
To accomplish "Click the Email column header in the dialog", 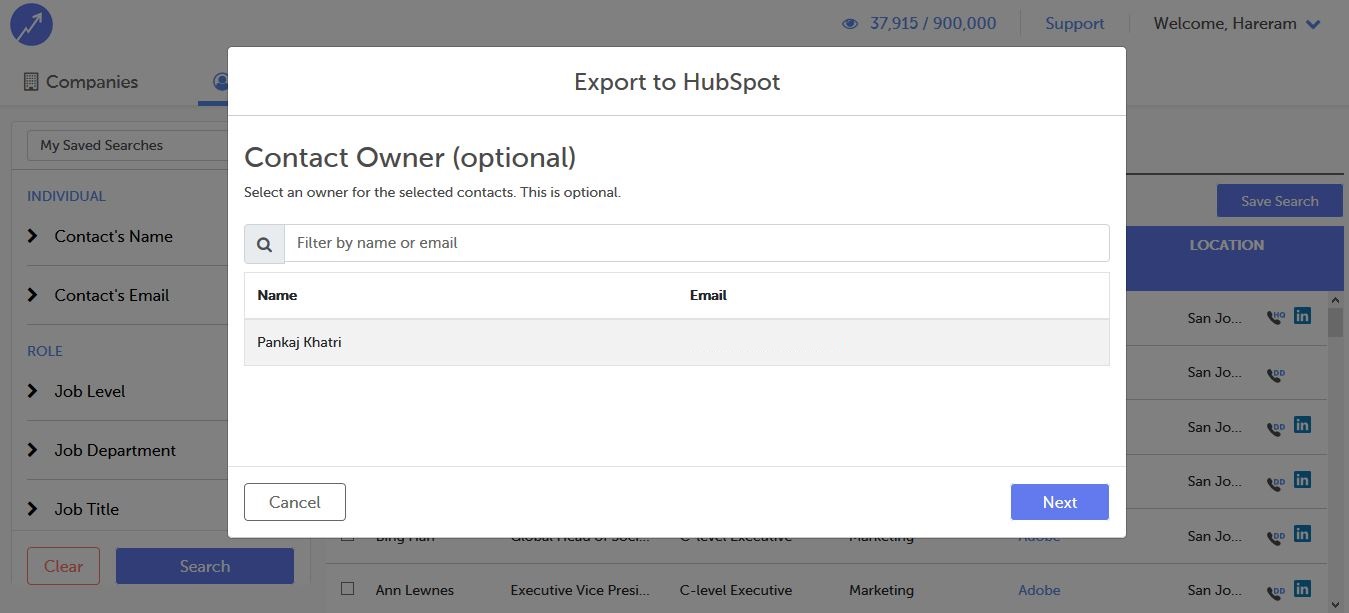I will pos(708,295).
